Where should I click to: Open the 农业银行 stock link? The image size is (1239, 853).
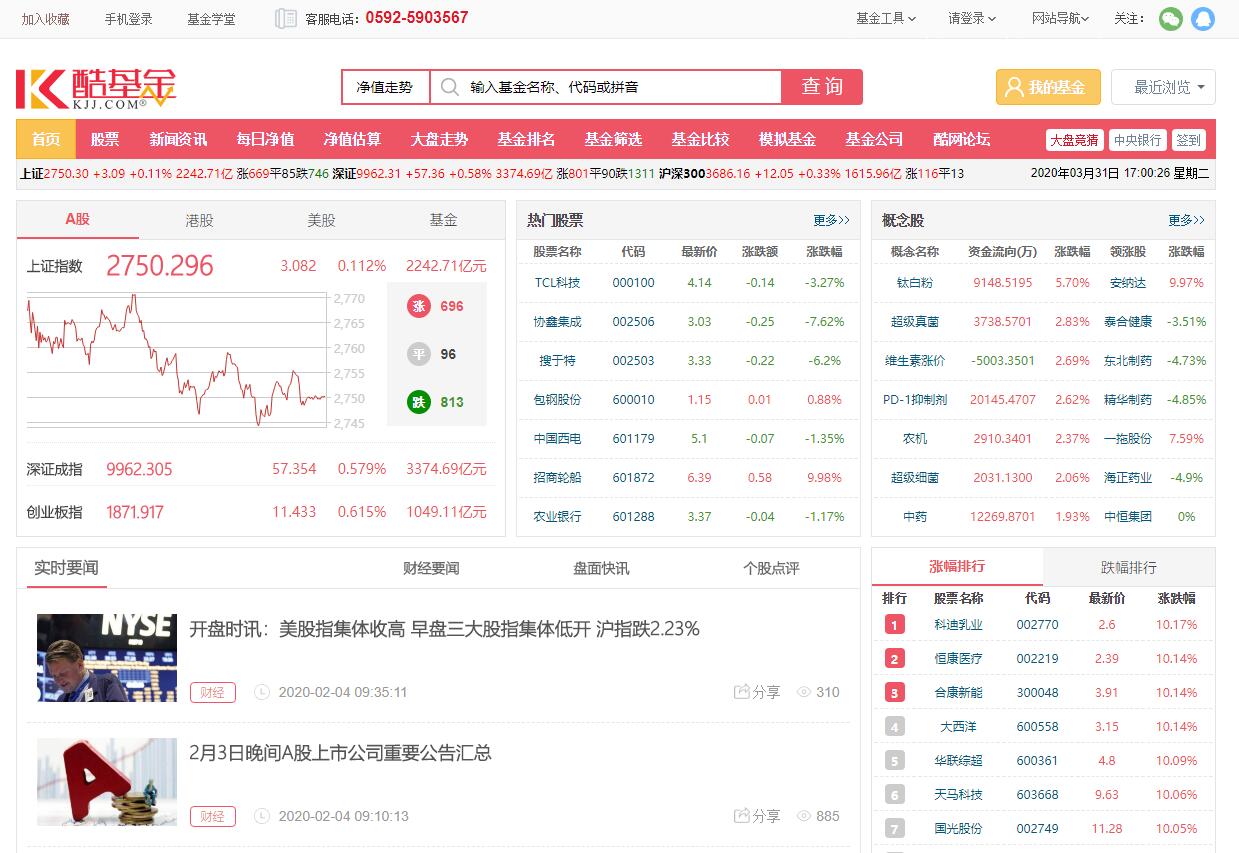(557, 517)
